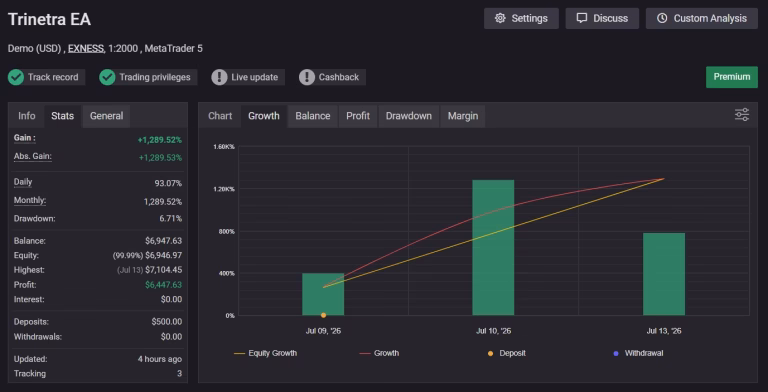Click Track record green checkmark icon
768x392 pixels.
tap(16, 77)
